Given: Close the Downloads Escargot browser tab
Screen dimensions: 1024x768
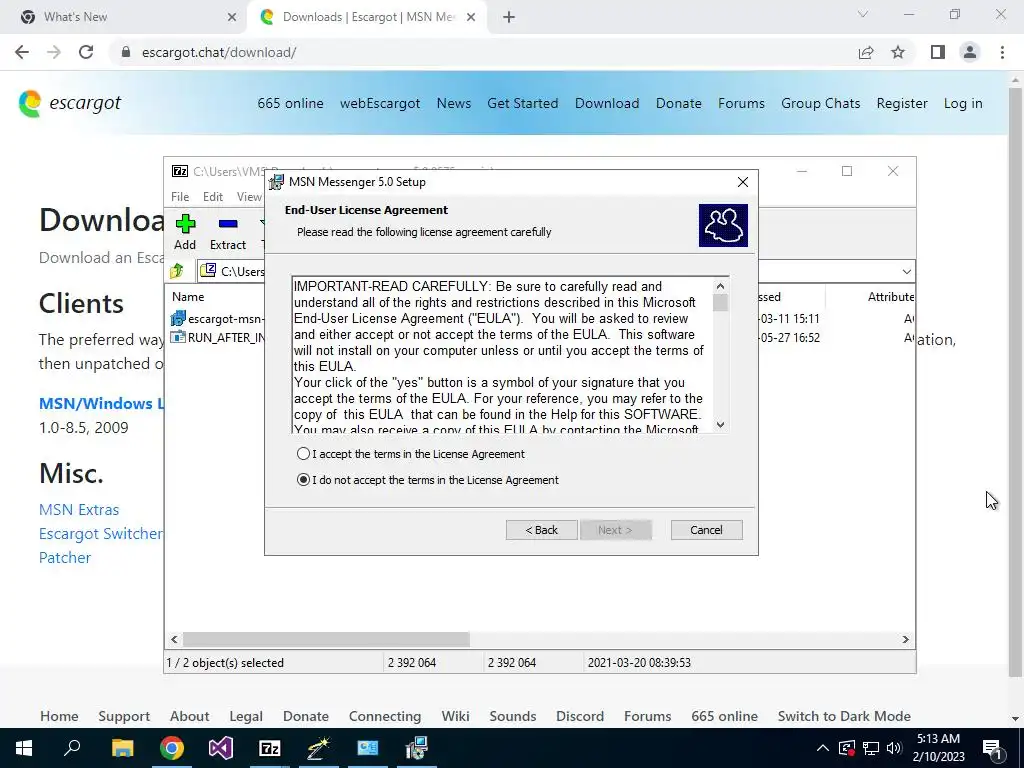Looking at the screenshot, I should 471,17.
